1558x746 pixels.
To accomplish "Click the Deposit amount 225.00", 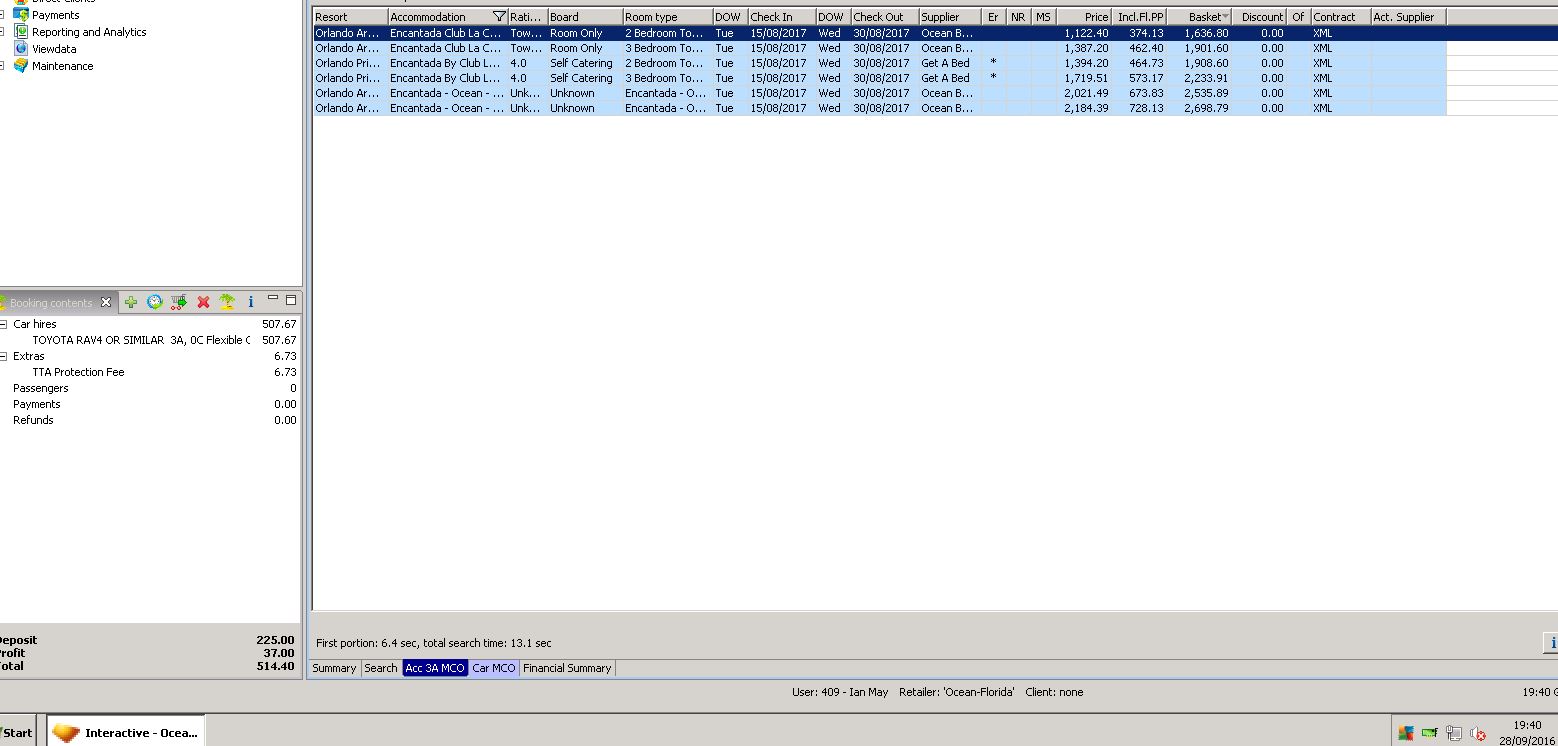I will point(275,640).
